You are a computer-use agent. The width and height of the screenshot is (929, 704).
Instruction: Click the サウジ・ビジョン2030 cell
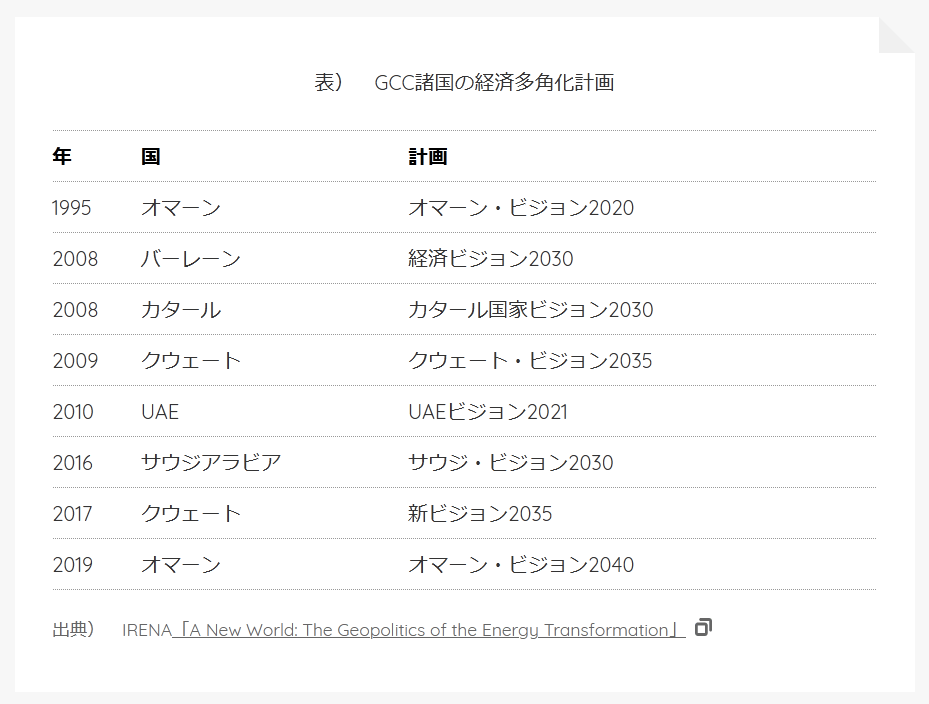pos(510,463)
